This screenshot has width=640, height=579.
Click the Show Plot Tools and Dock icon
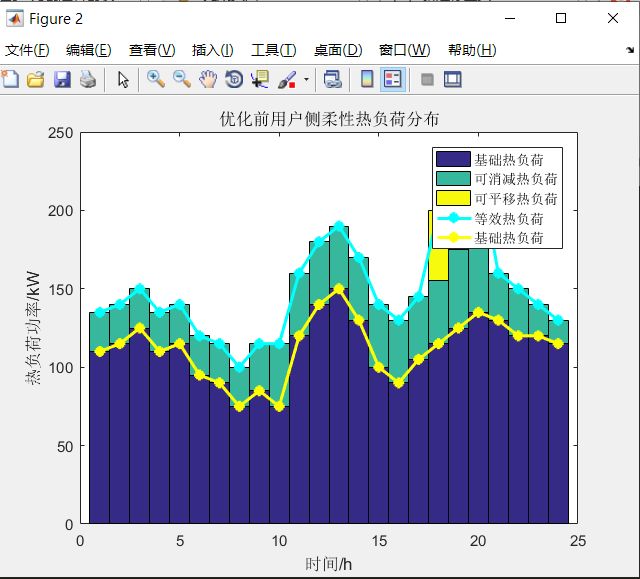pos(453,80)
